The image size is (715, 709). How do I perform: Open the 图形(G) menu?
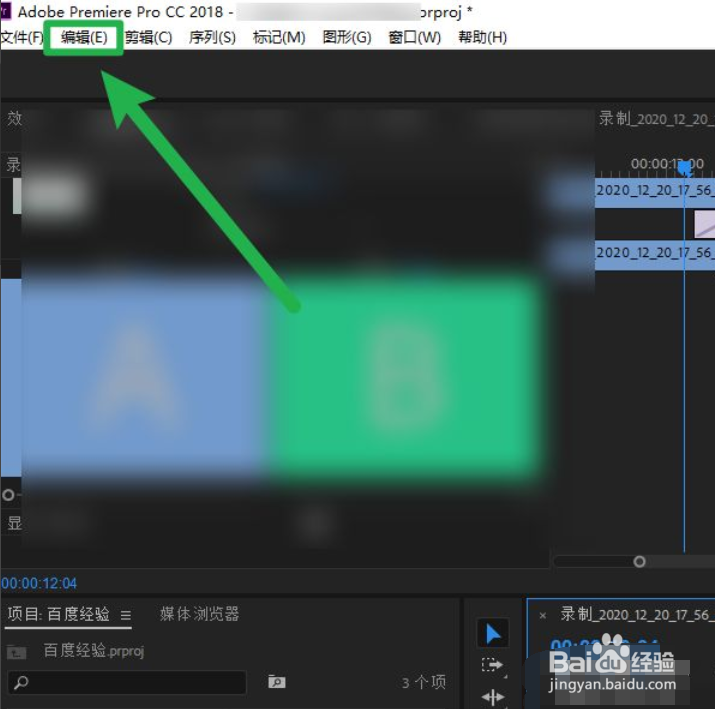[347, 37]
